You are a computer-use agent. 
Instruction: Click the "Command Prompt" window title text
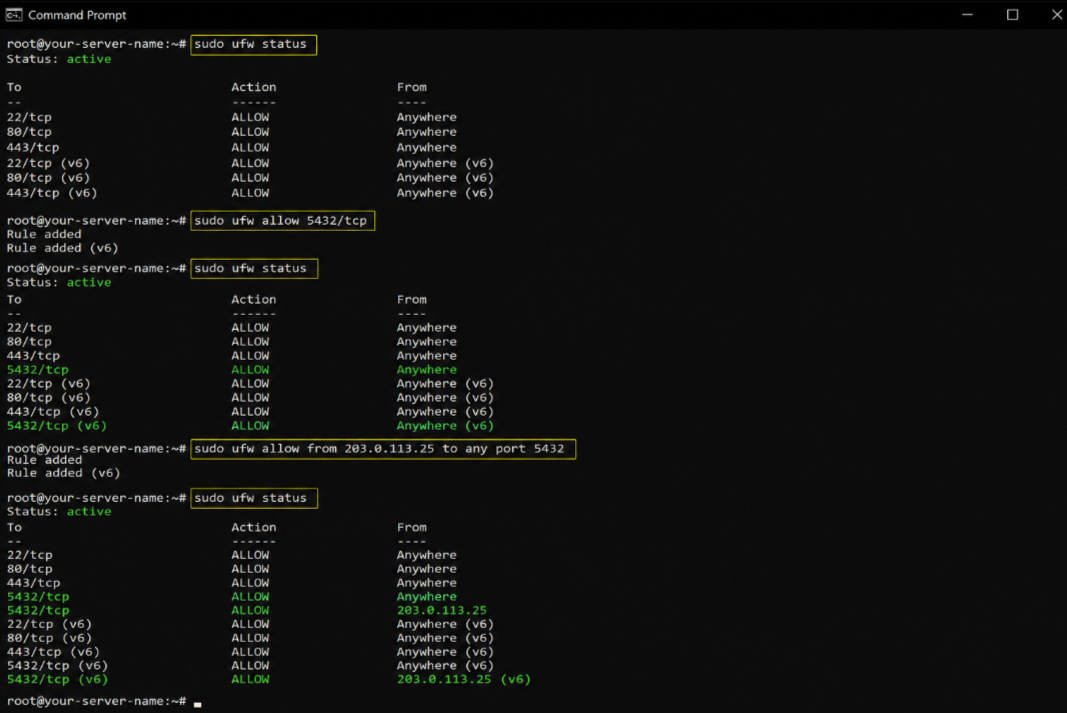[77, 15]
